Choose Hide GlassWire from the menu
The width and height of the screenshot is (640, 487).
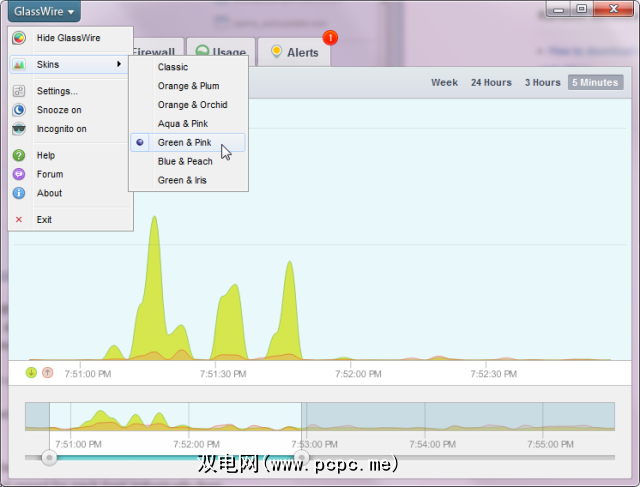coord(69,38)
